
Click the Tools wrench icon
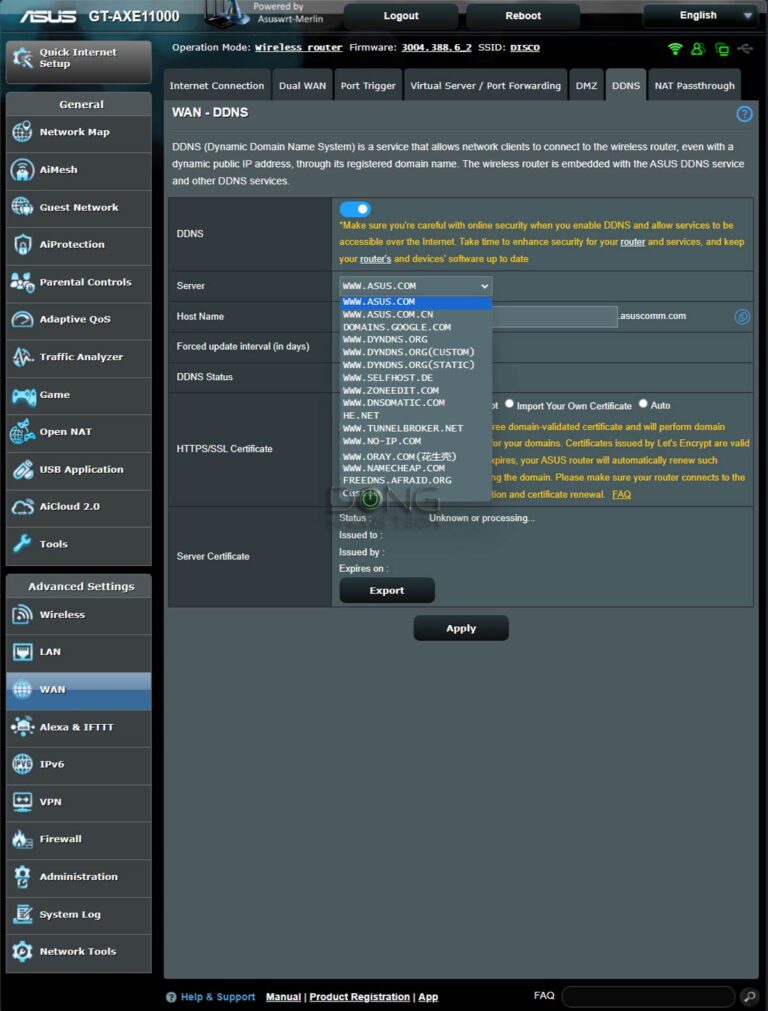tap(22, 544)
